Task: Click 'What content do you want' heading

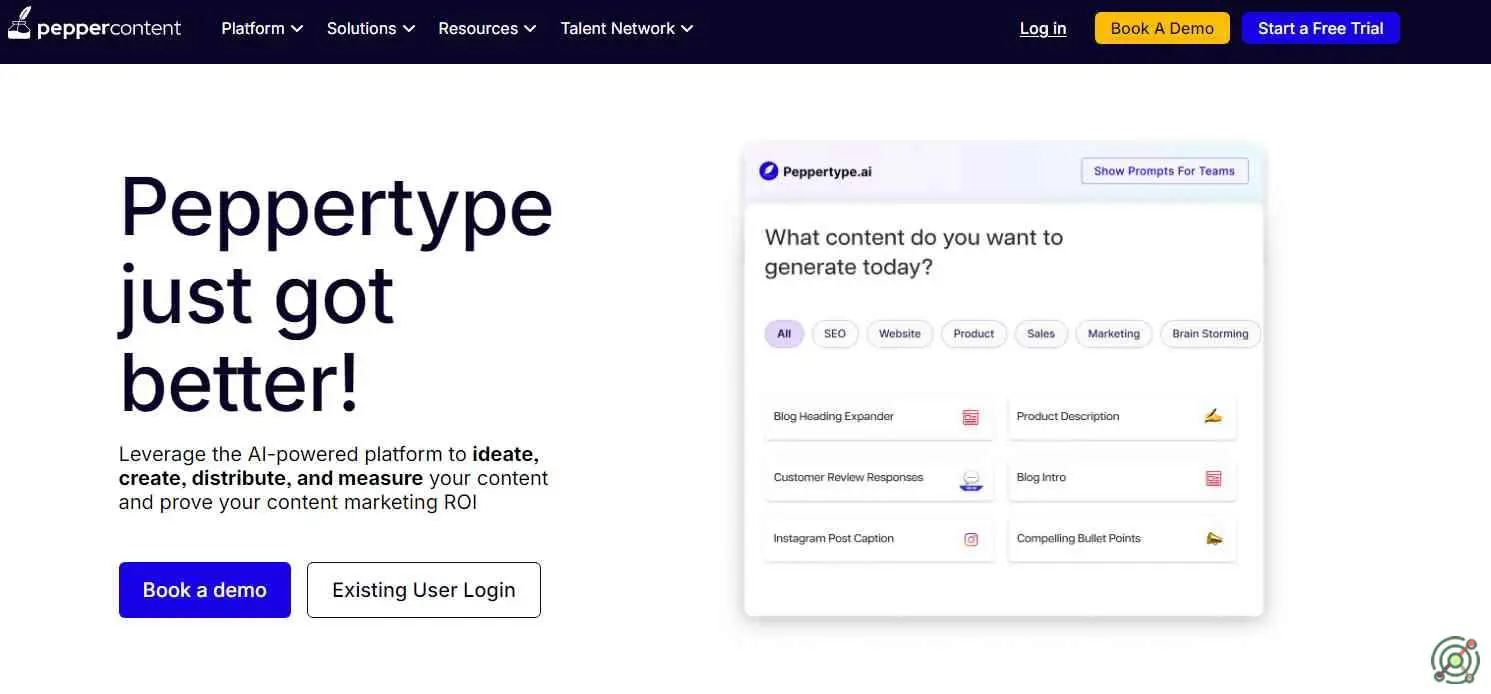Action: click(x=914, y=252)
